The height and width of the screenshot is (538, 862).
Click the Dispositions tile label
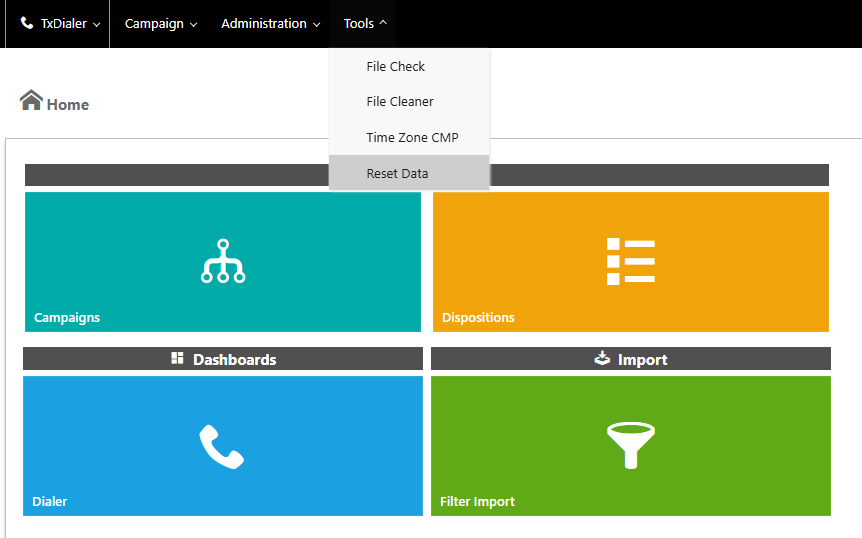(x=478, y=318)
